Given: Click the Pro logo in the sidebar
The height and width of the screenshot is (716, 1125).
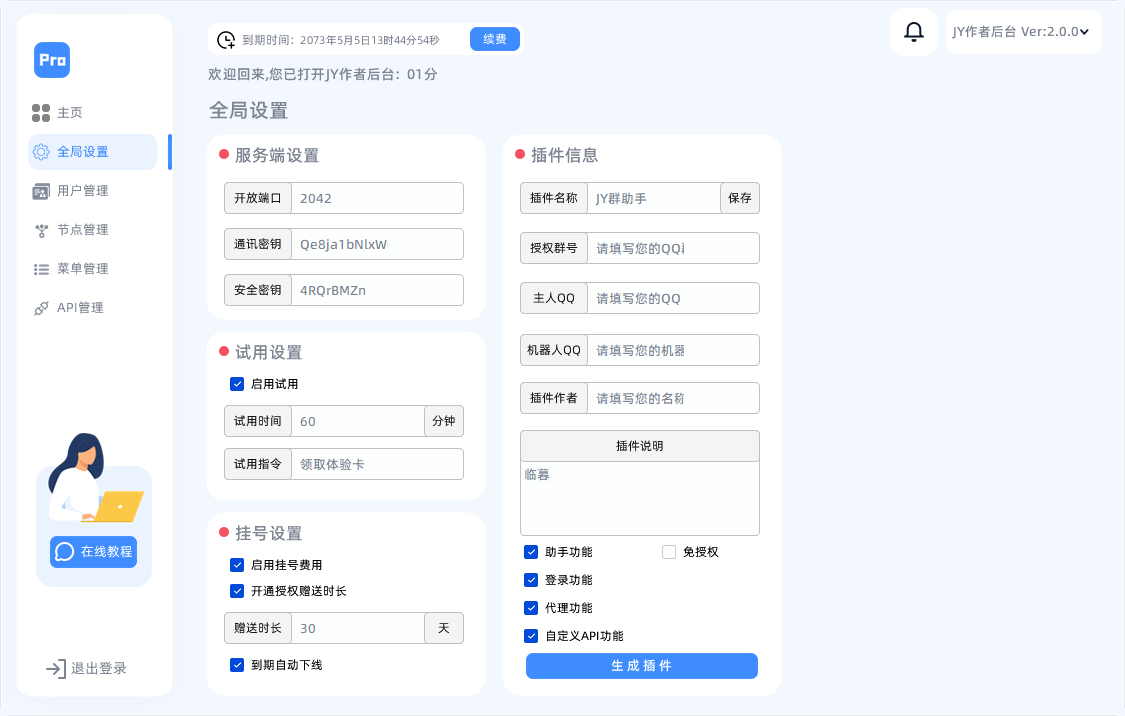Looking at the screenshot, I should coord(52,60).
